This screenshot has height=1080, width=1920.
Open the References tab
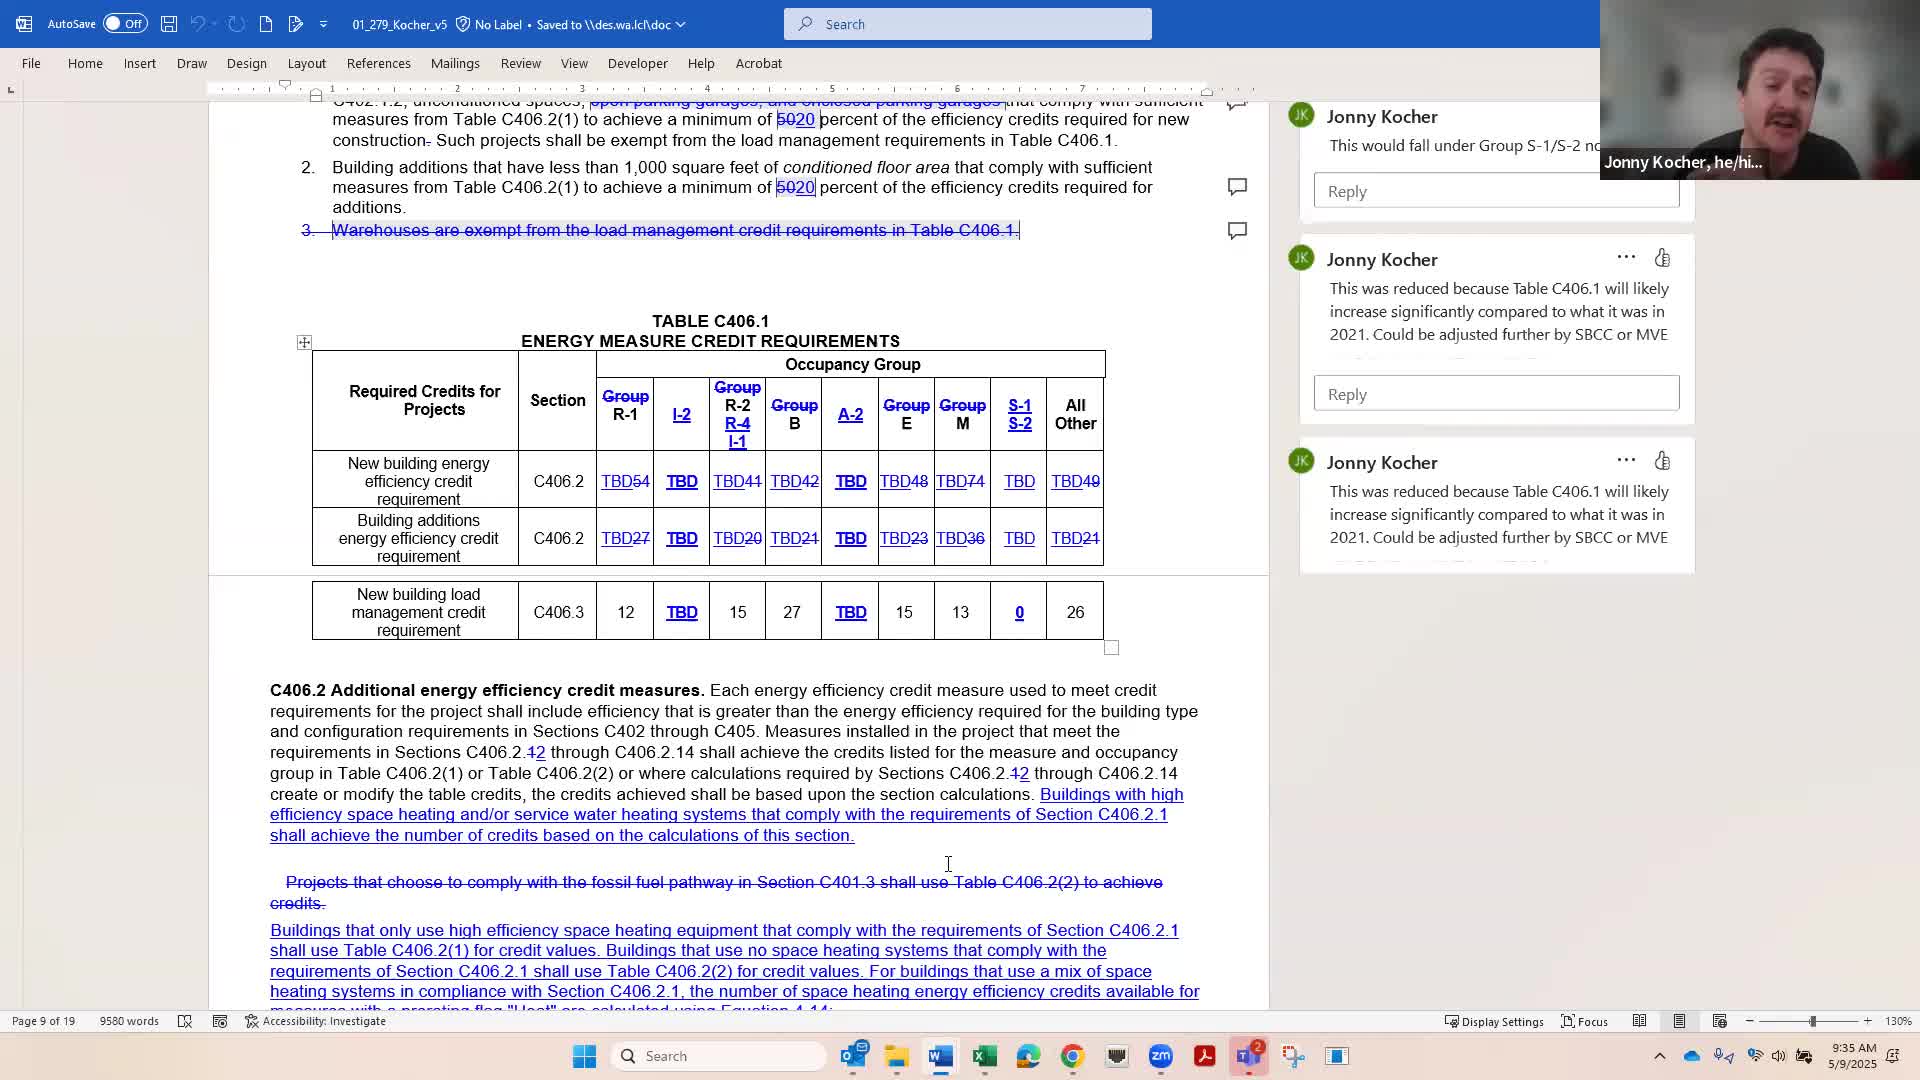(x=379, y=63)
